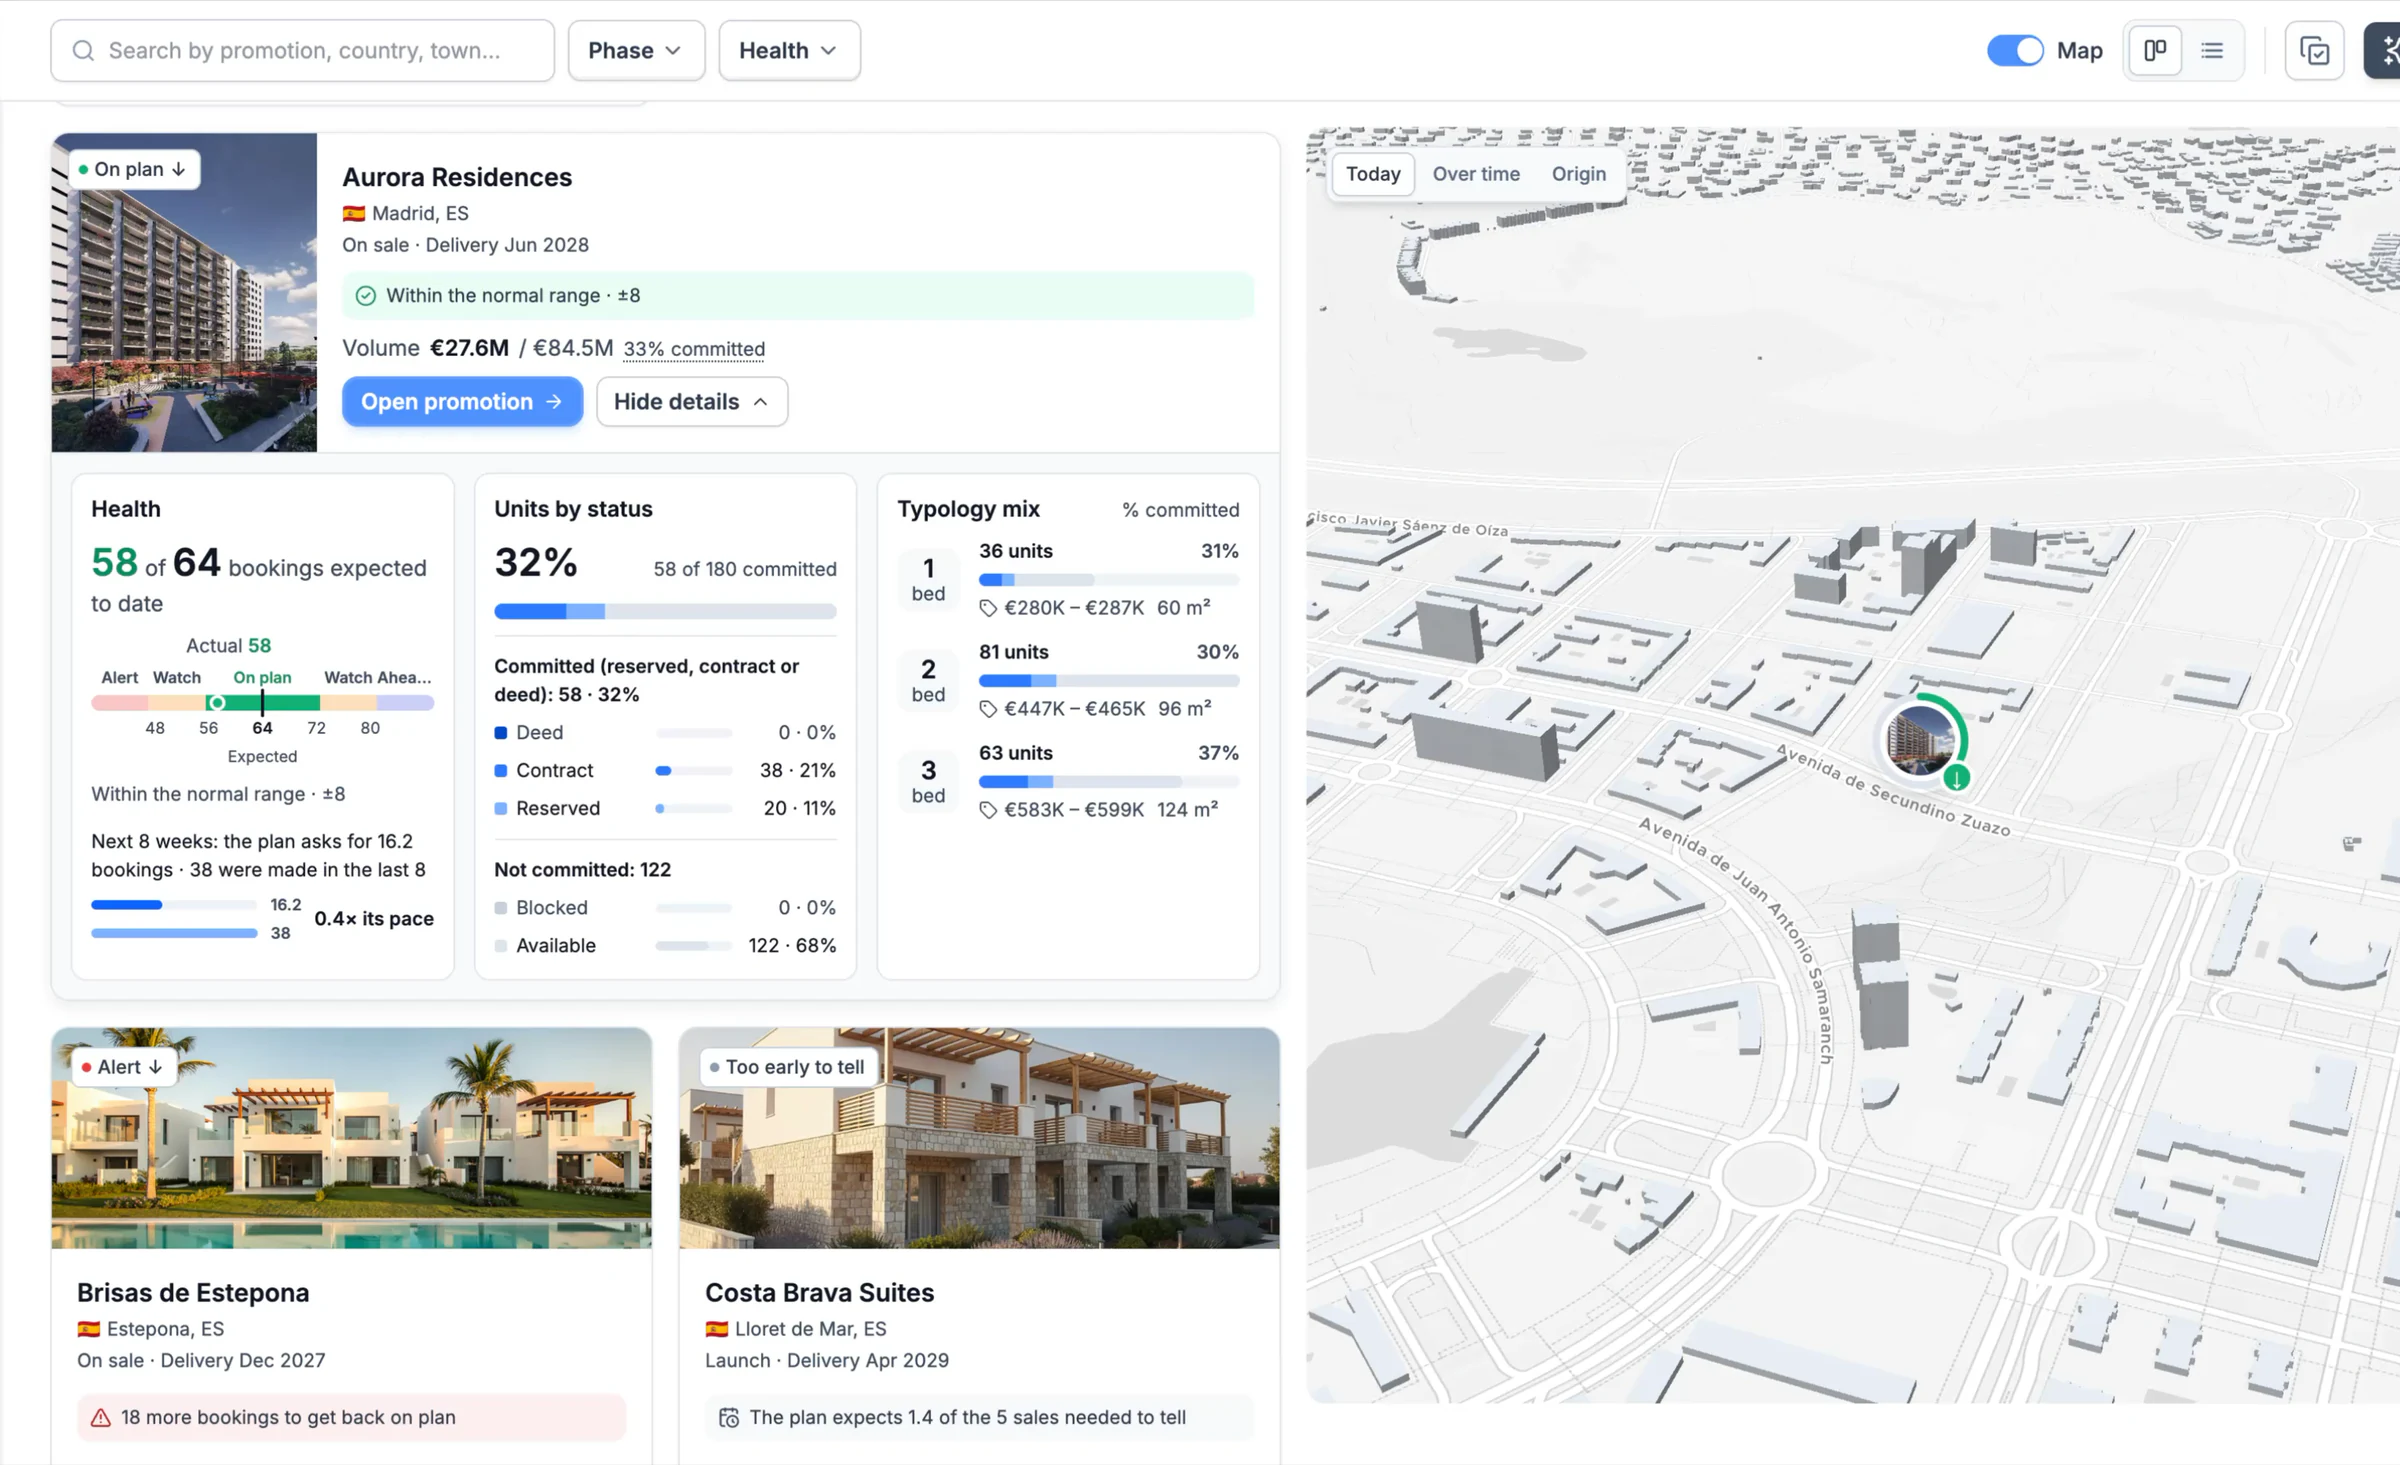Switch to list view icon

tap(2212, 50)
